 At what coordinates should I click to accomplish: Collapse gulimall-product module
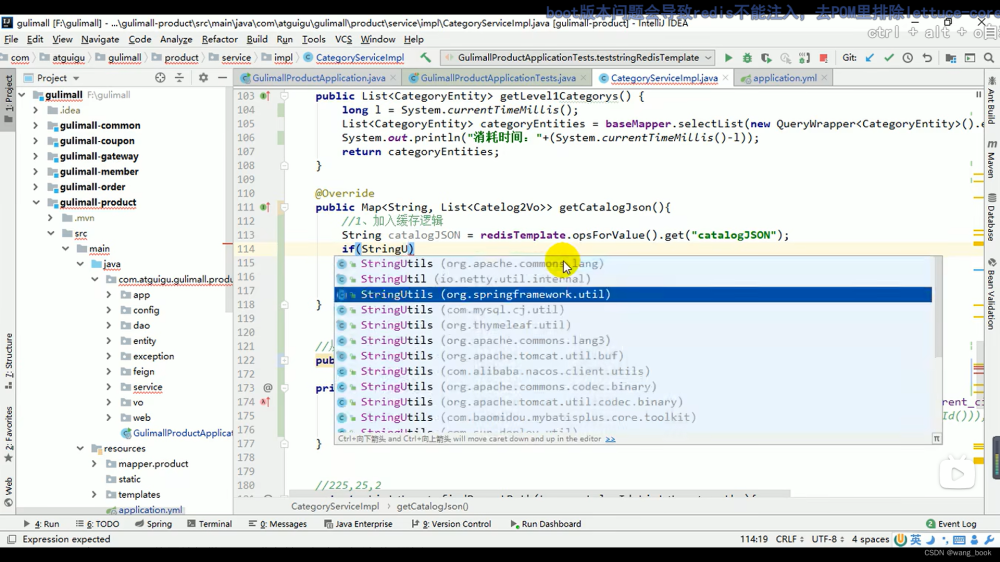[x=36, y=202]
